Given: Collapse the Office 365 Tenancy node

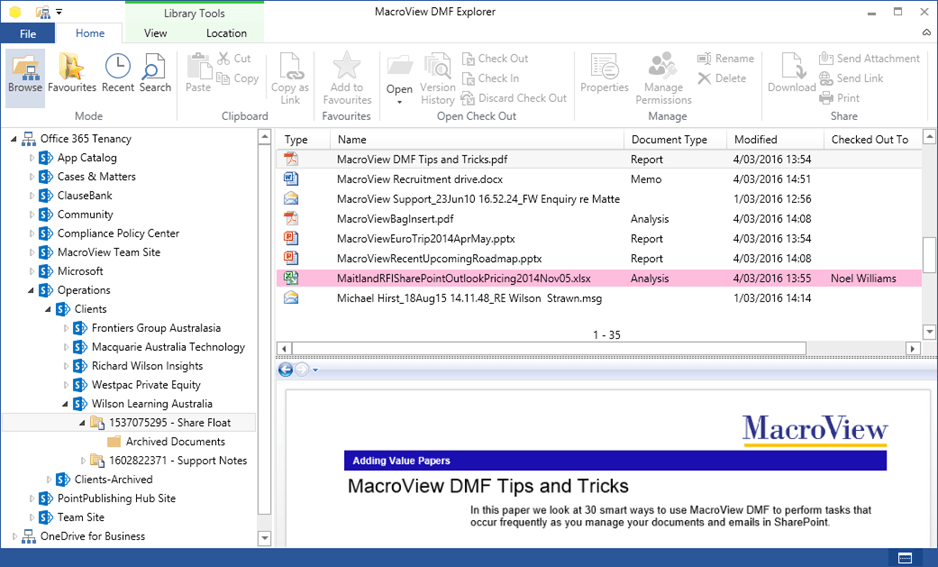Looking at the screenshot, I should (x=13, y=139).
